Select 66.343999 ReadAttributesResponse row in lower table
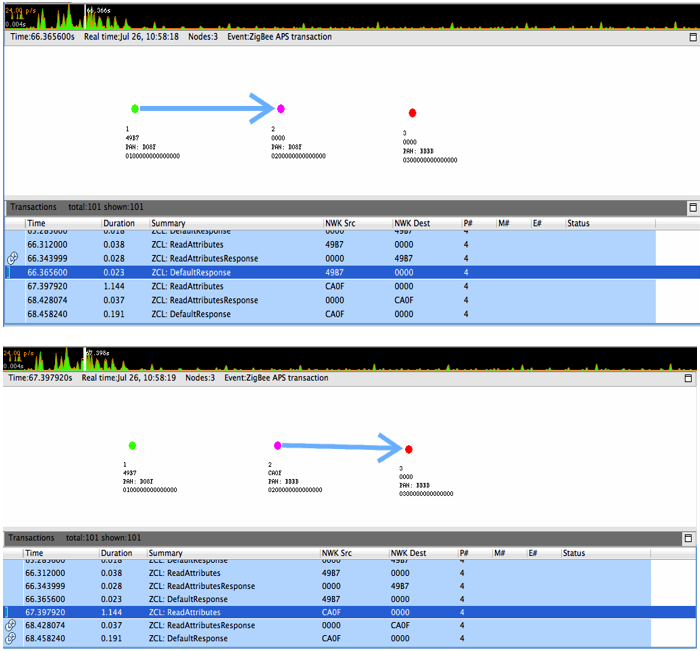This screenshot has width=700, height=651. pos(327,586)
